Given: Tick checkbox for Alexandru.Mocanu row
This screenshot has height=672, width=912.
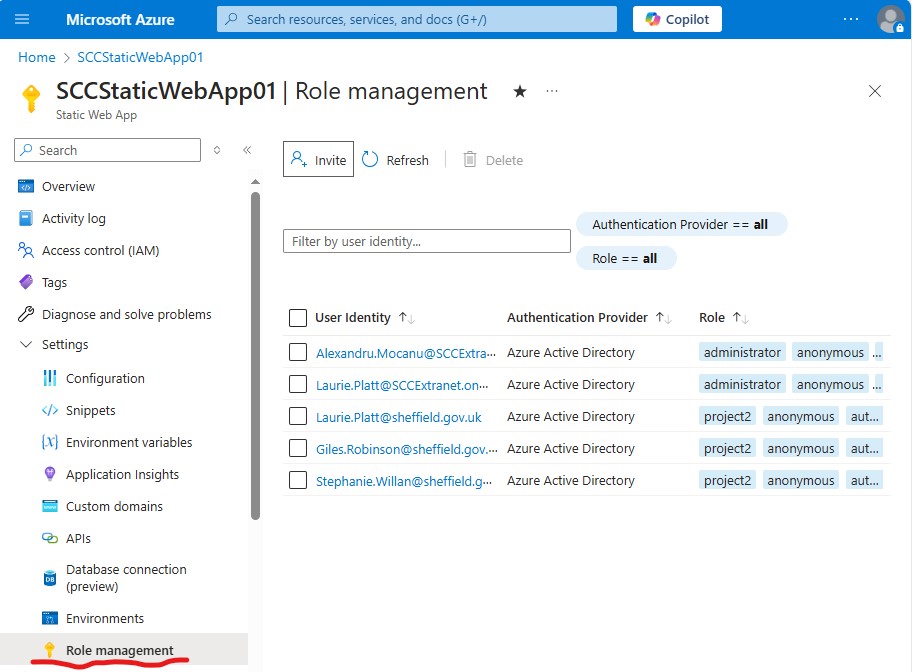Looking at the screenshot, I should point(298,352).
